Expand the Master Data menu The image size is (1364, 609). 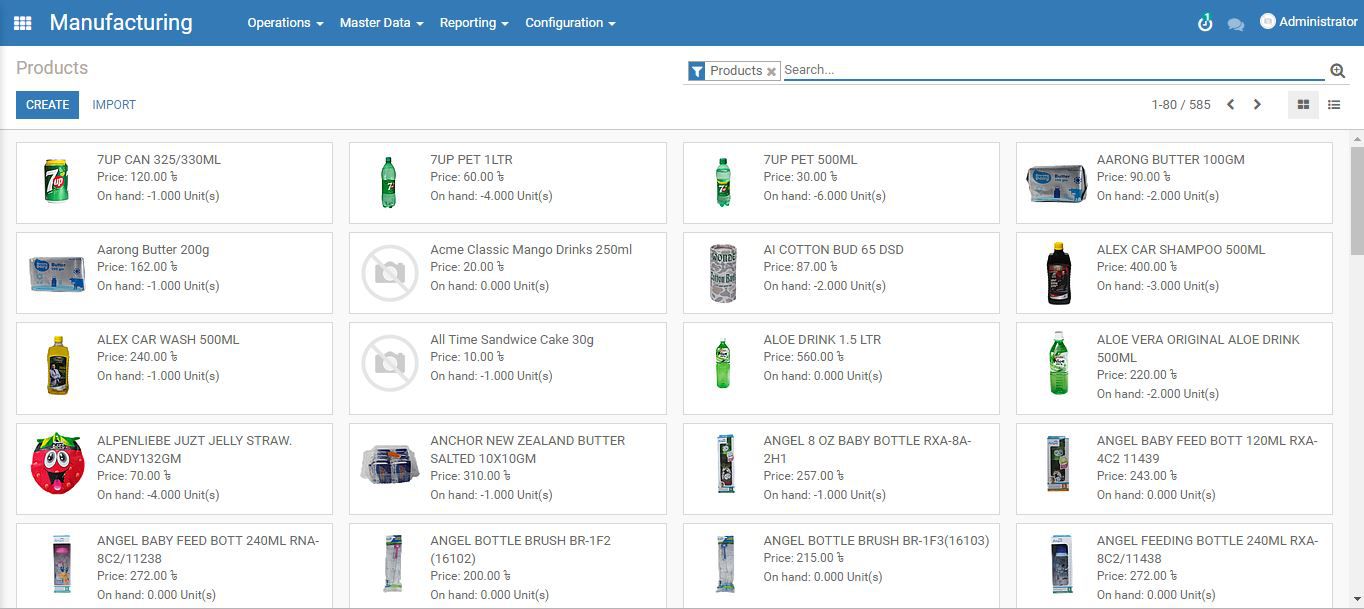pyautogui.click(x=381, y=22)
